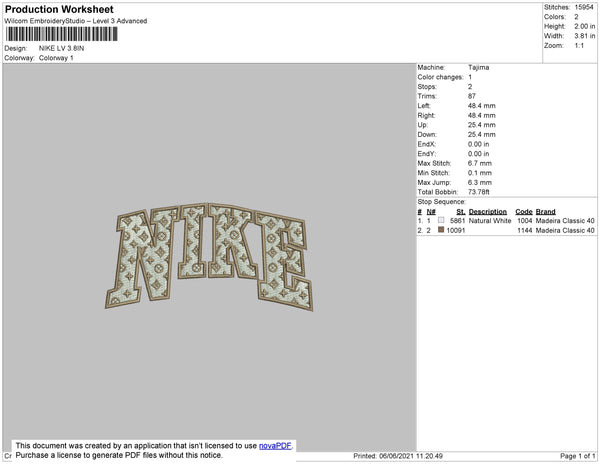Click the Stop Sequence heading

click(442, 202)
